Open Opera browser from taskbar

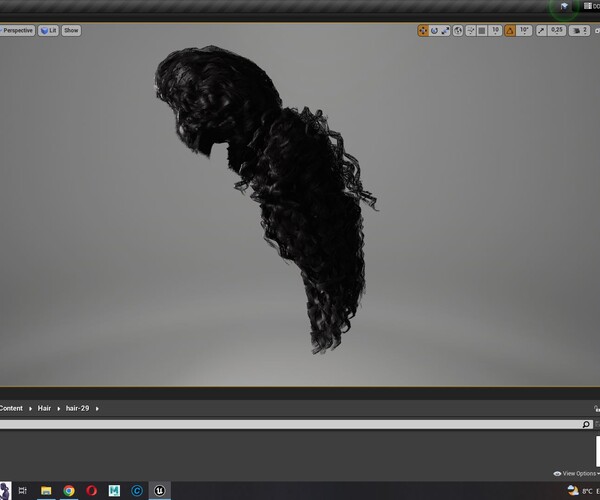coord(91,490)
